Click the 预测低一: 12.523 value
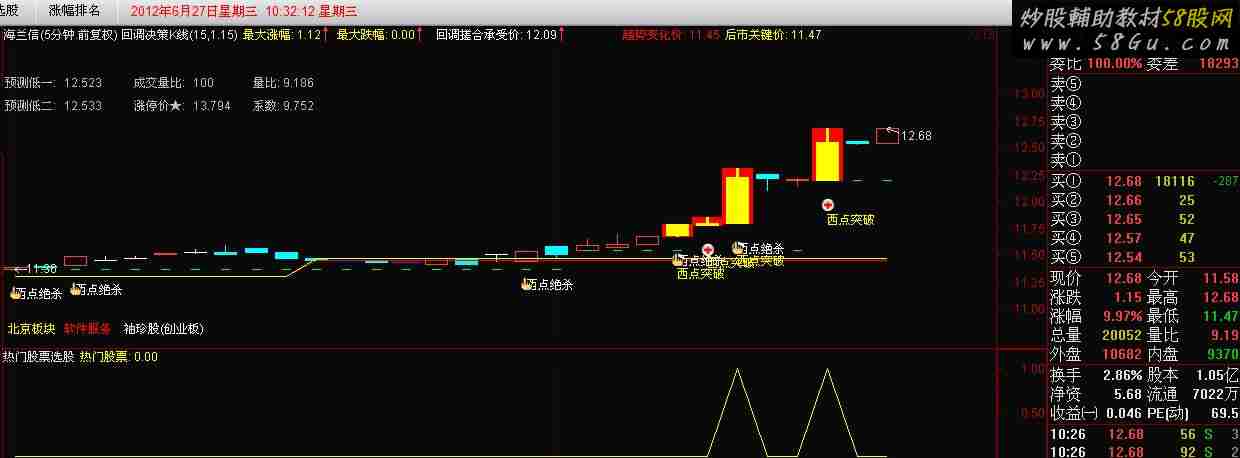1240x458 pixels. click(x=53, y=84)
